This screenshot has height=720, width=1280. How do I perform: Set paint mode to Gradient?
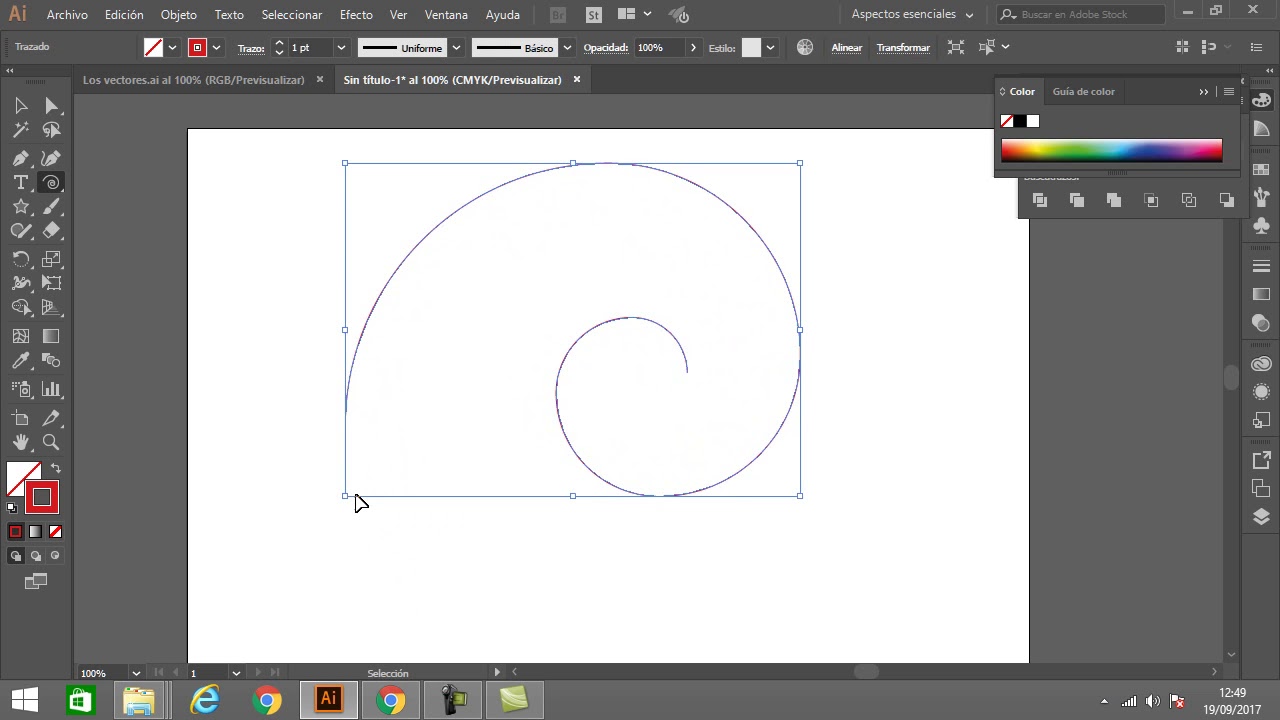[x=35, y=531]
